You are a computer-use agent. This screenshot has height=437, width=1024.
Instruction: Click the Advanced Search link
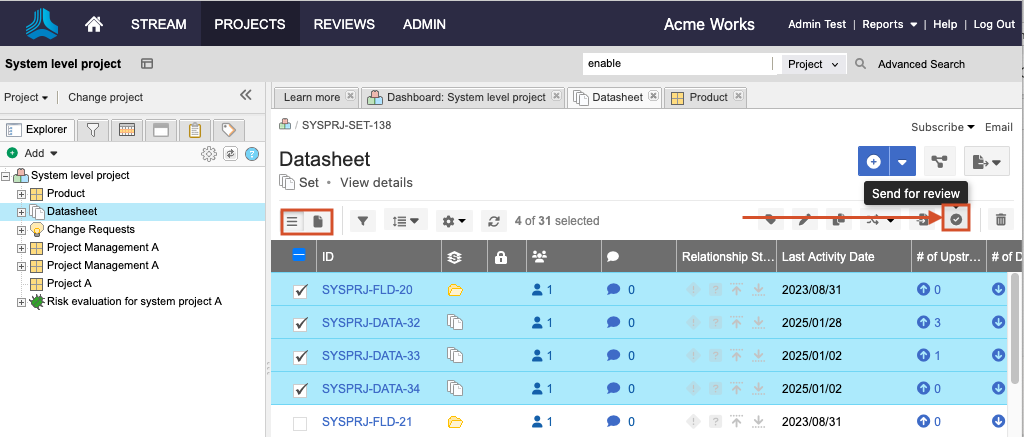(x=921, y=64)
